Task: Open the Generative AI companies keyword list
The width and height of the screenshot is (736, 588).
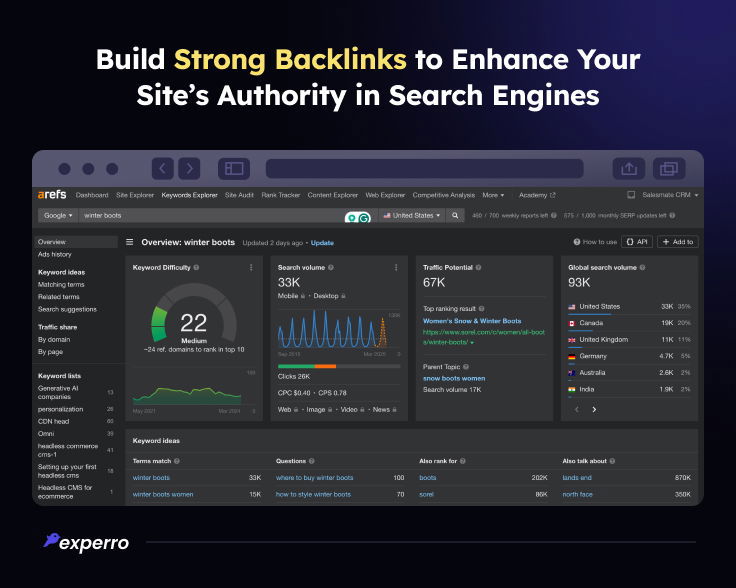Action: click(58, 392)
